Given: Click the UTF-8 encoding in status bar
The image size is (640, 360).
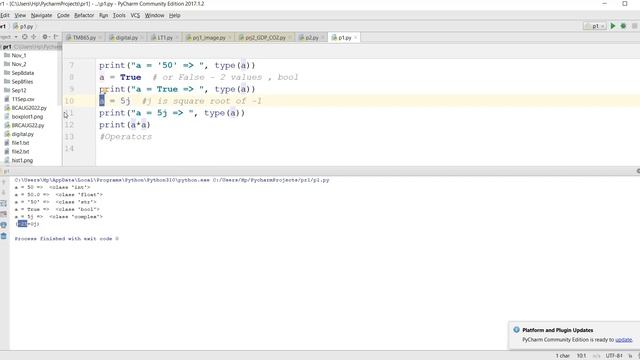Looking at the screenshot, I should 614,356.
